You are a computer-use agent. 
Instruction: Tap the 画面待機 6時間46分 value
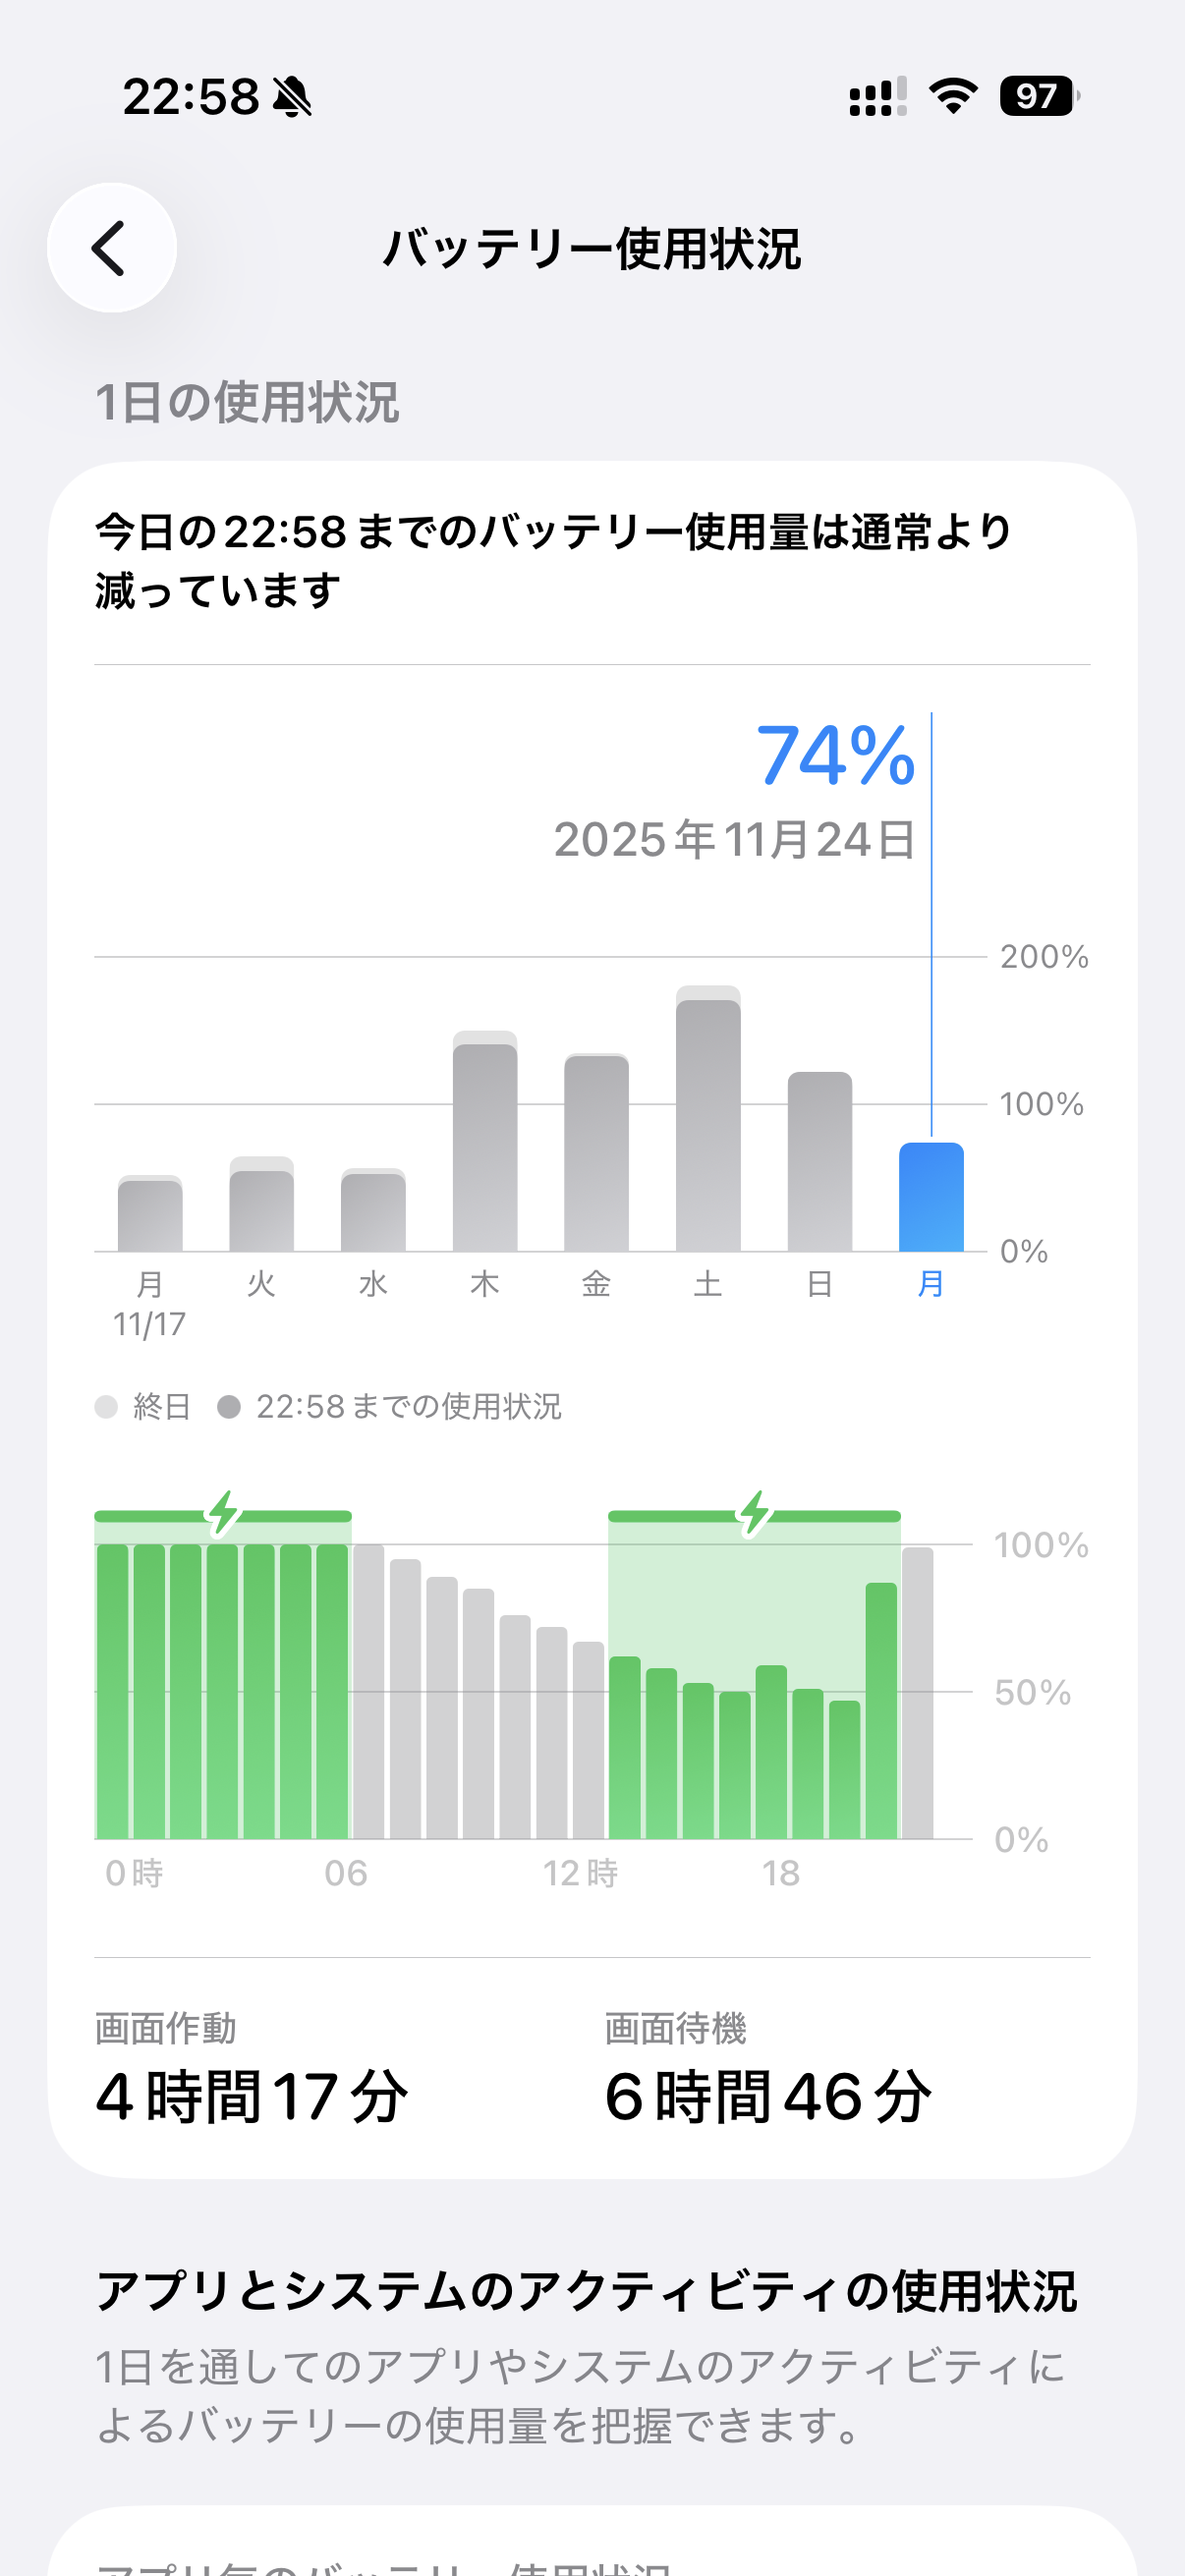[768, 2097]
